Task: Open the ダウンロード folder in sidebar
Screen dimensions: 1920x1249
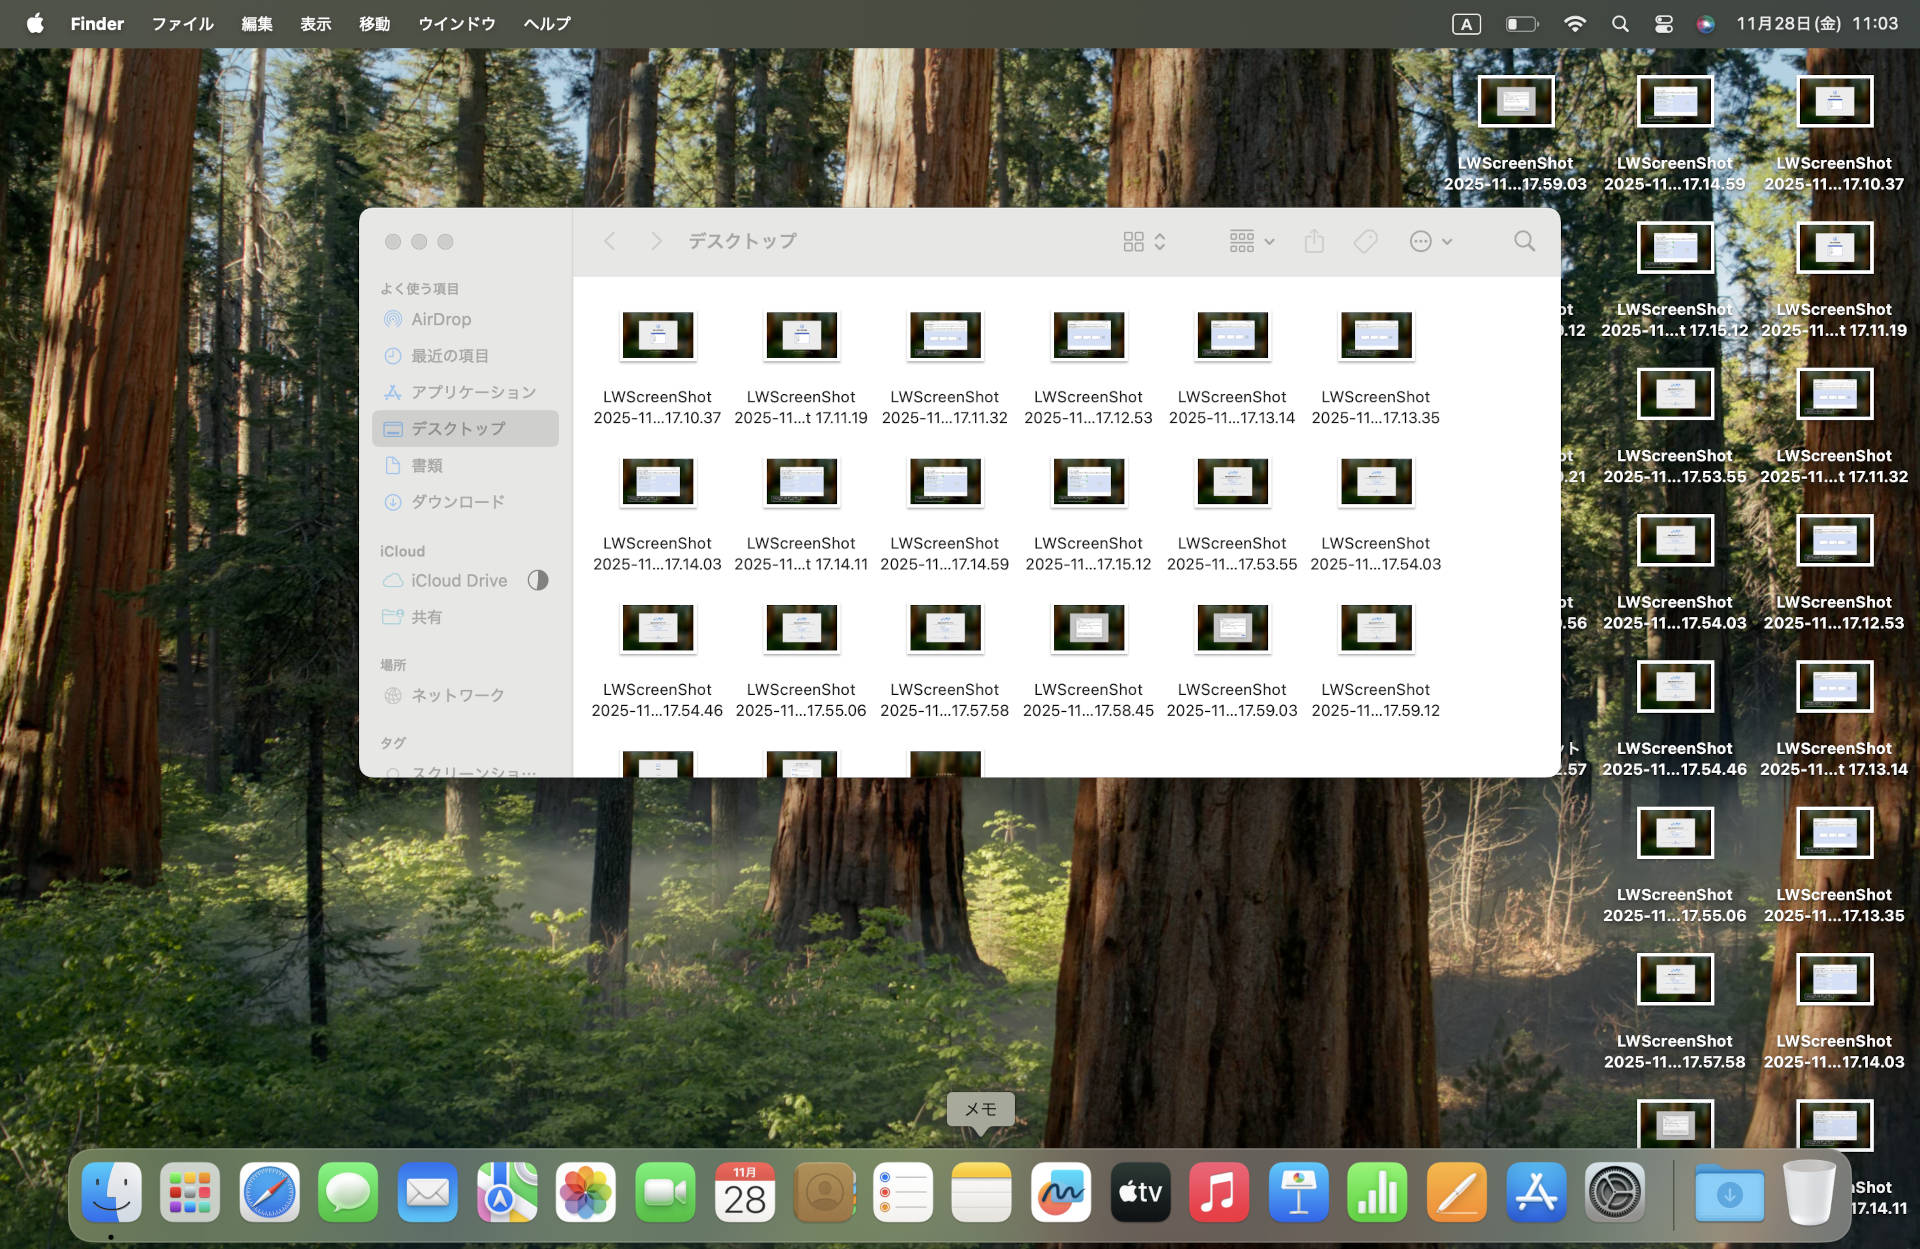Action: 457,501
